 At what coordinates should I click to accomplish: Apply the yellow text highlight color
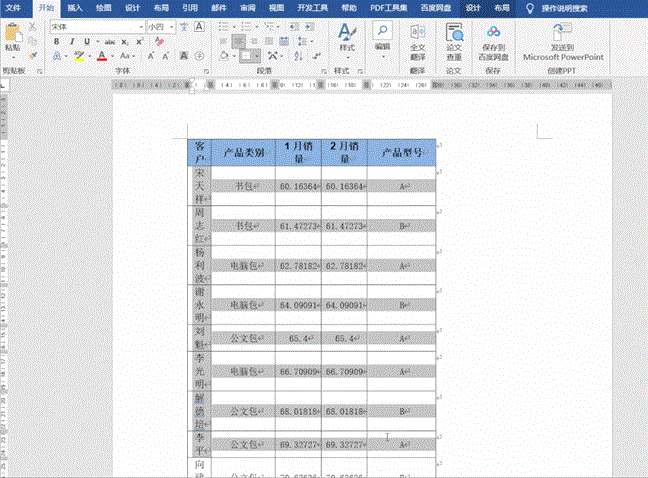tap(78, 57)
